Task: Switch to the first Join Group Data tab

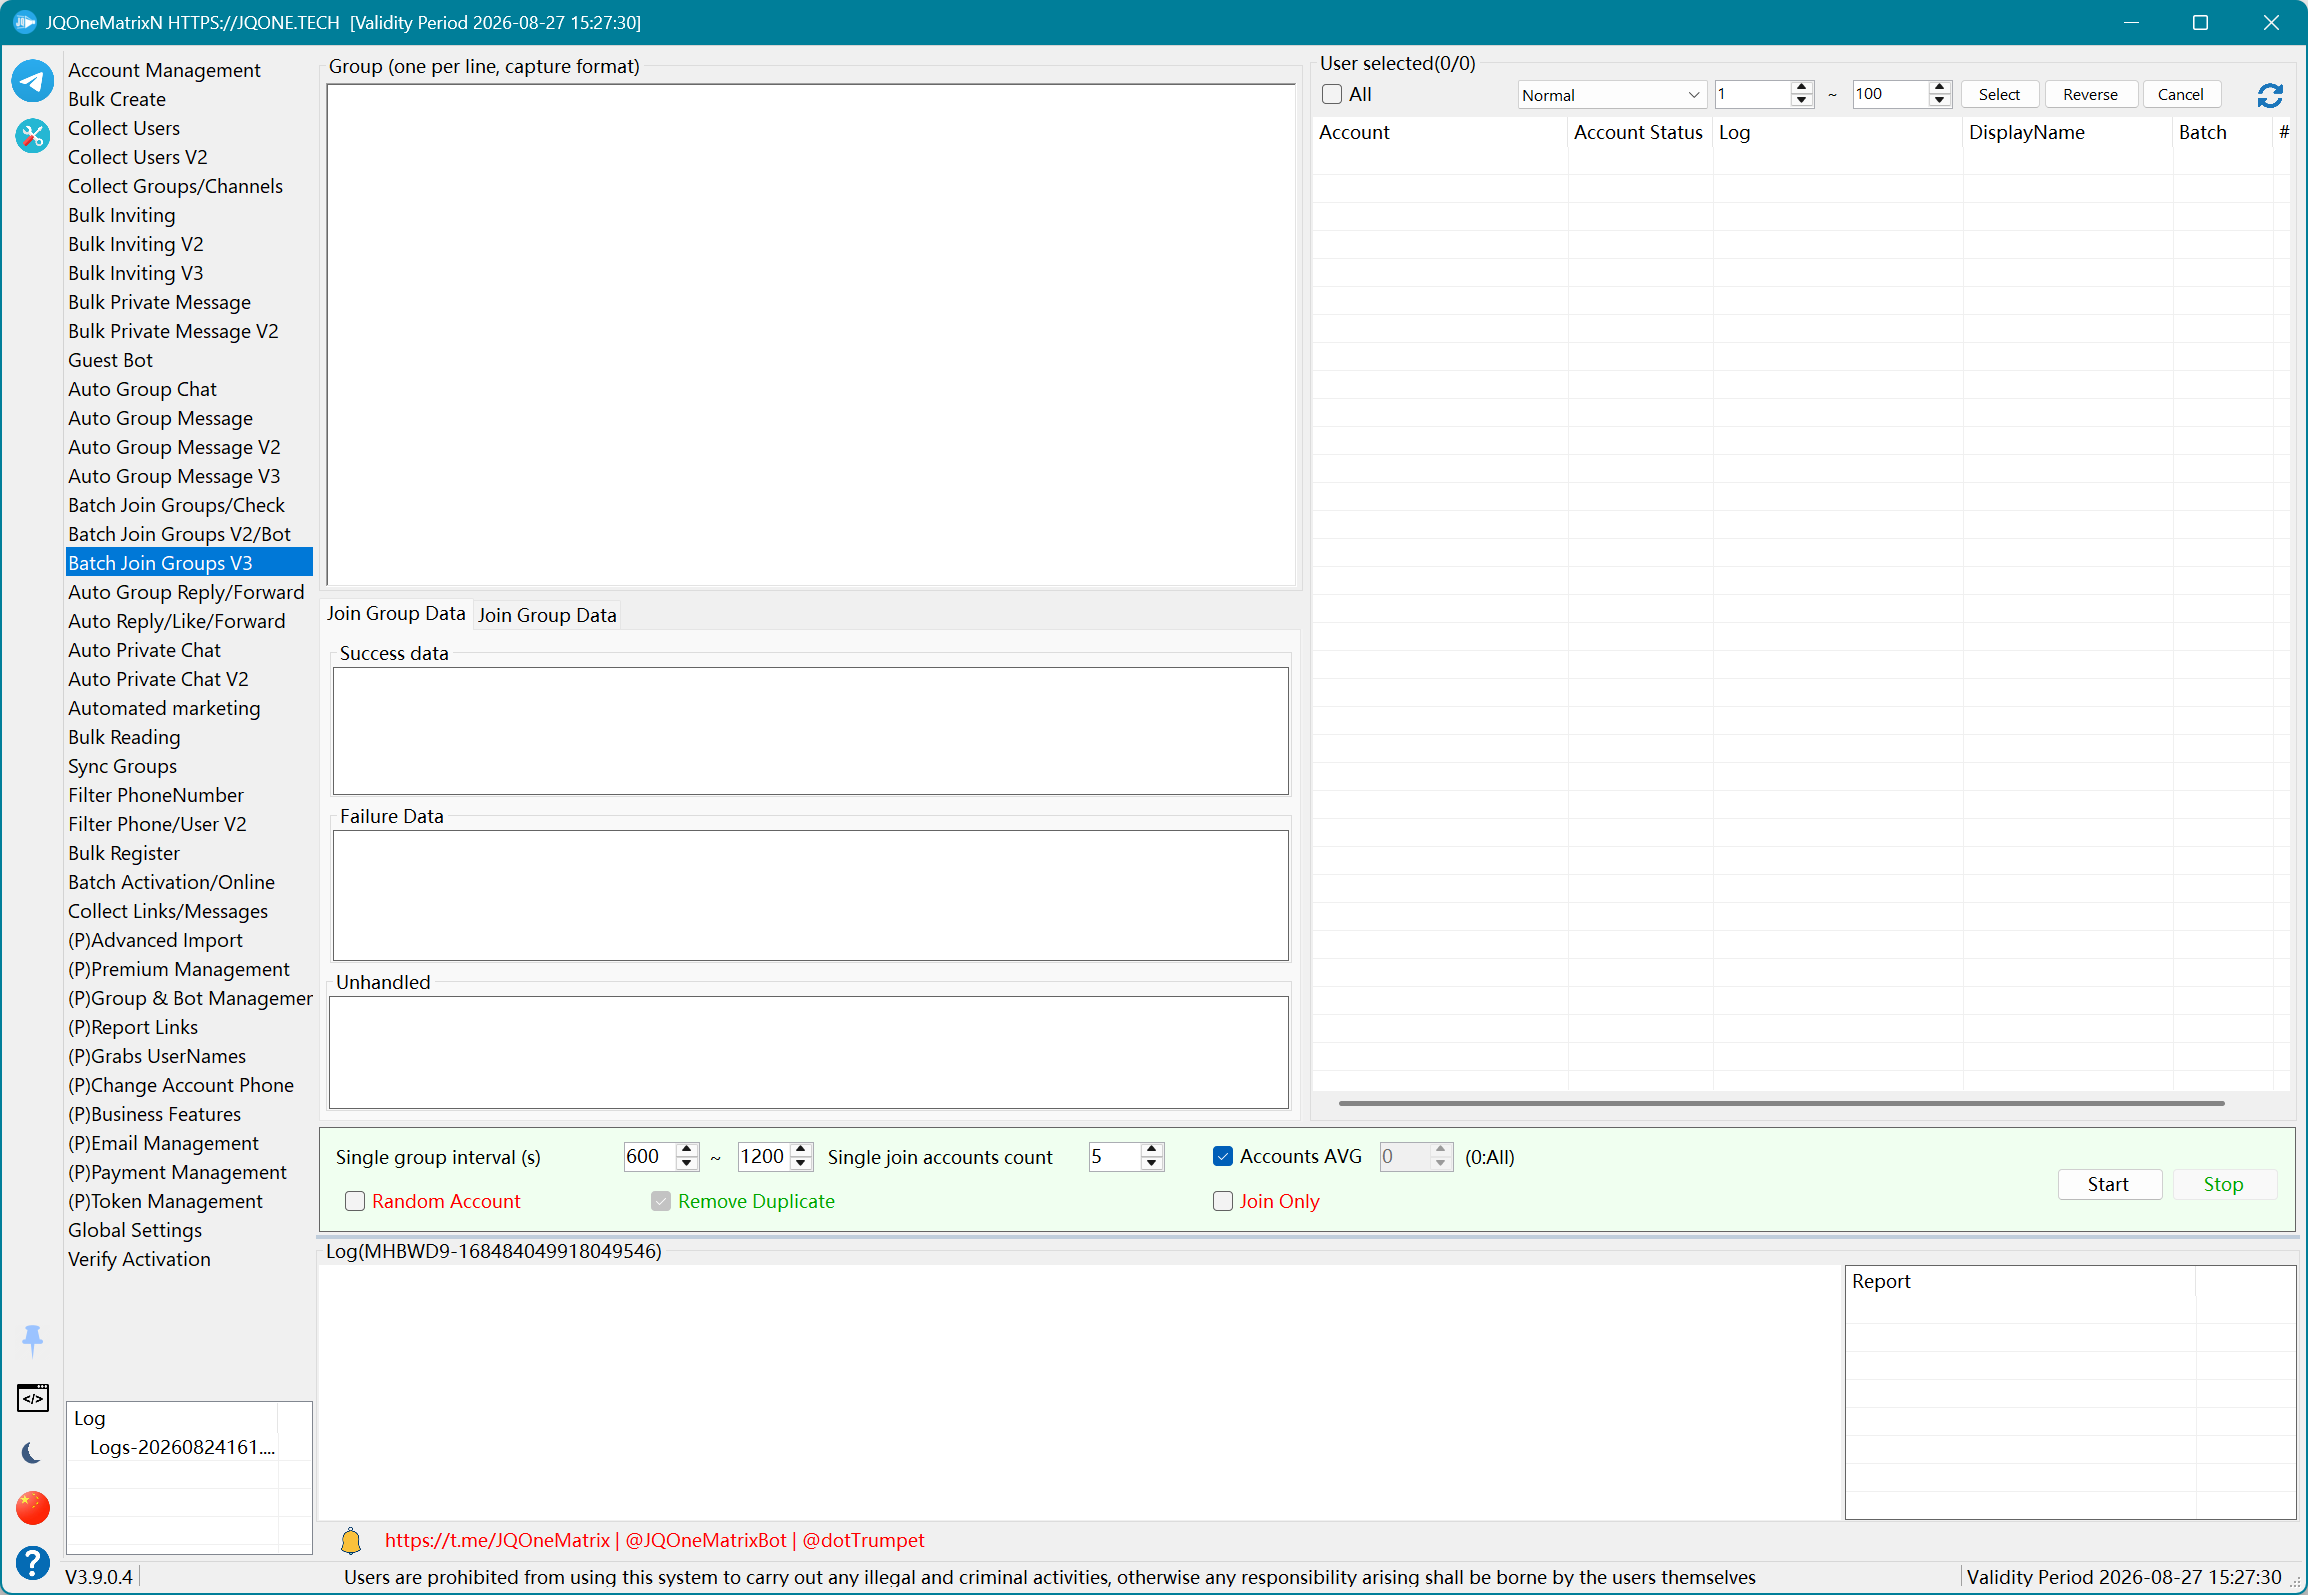Action: coord(396,614)
